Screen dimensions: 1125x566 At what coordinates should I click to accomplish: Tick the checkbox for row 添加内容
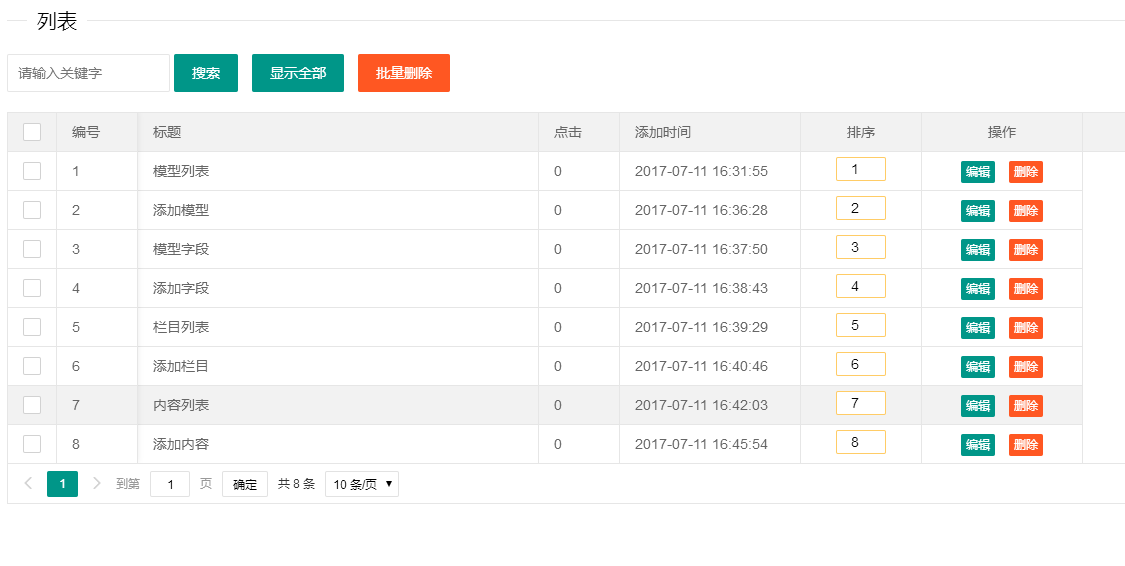point(32,444)
